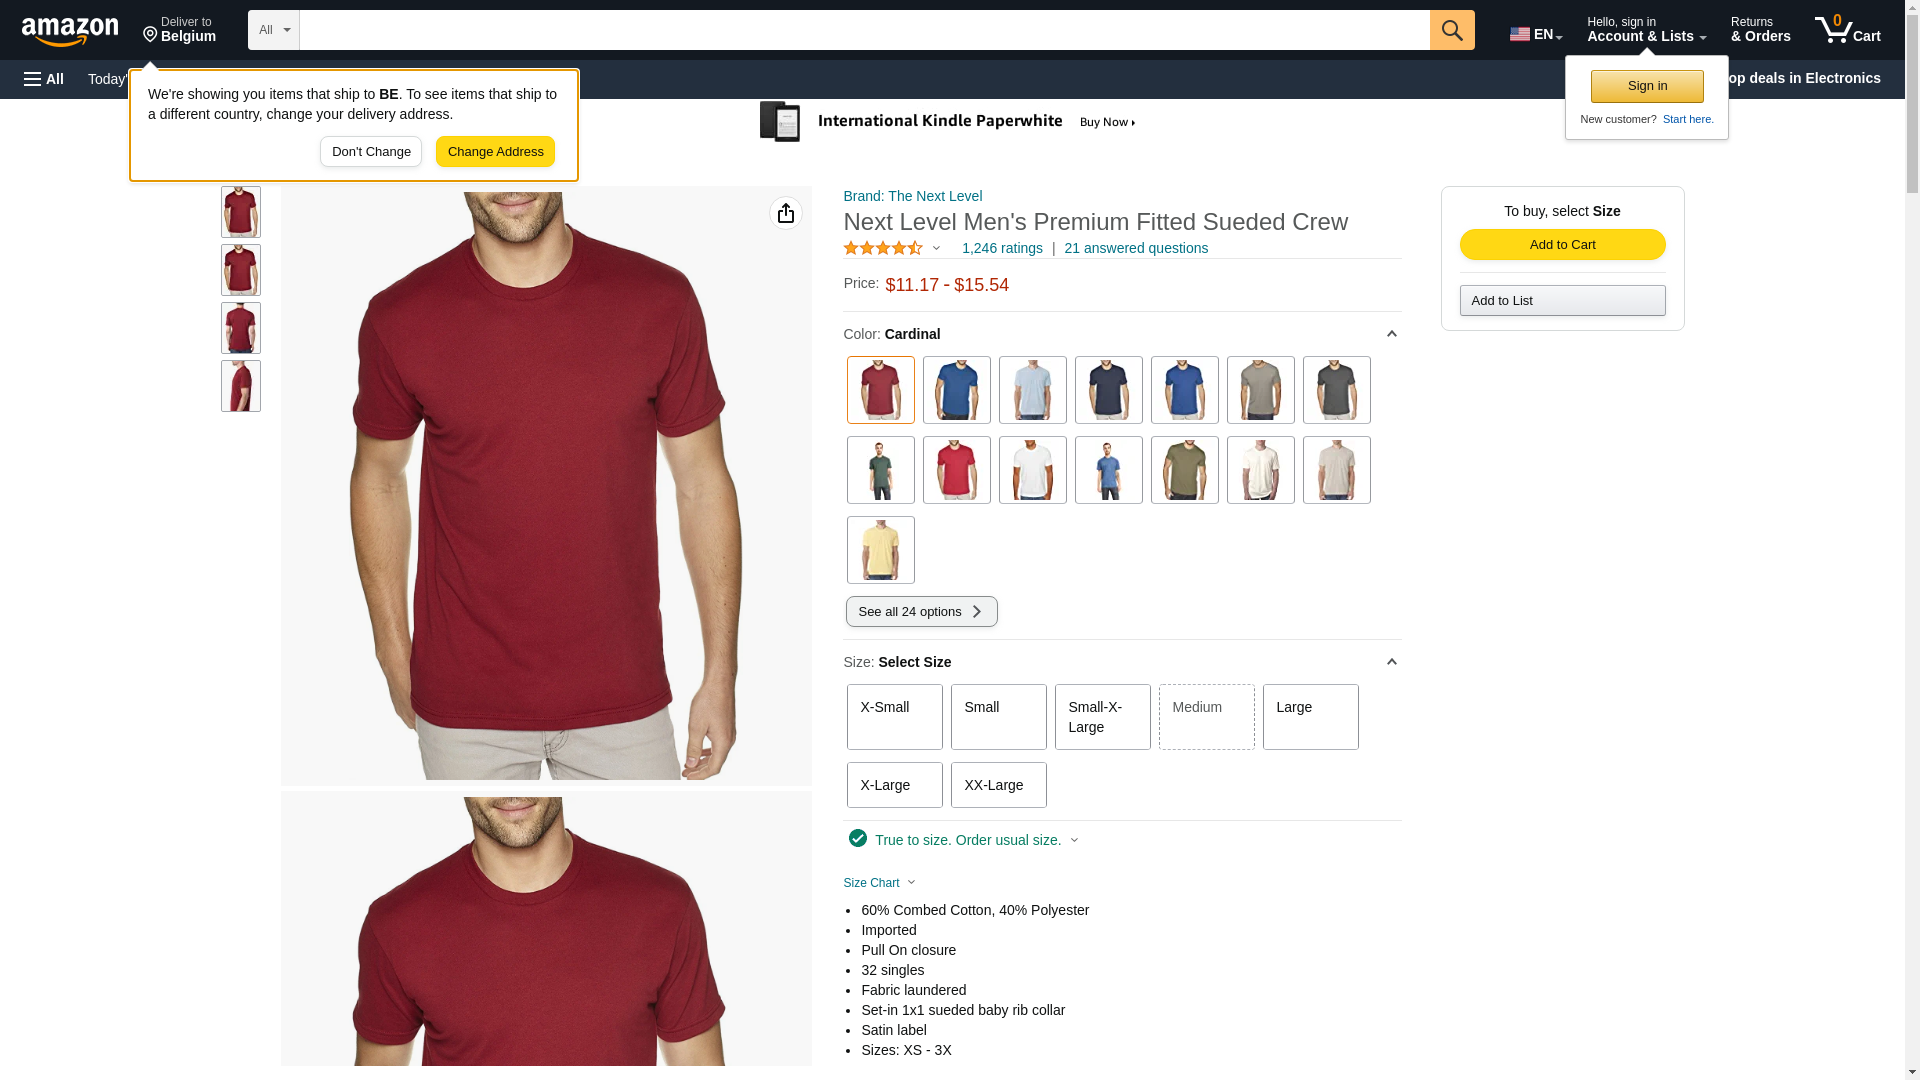Open Hello, sign in Account & Lists menu
1920x1080 pixels.
tap(1646, 30)
